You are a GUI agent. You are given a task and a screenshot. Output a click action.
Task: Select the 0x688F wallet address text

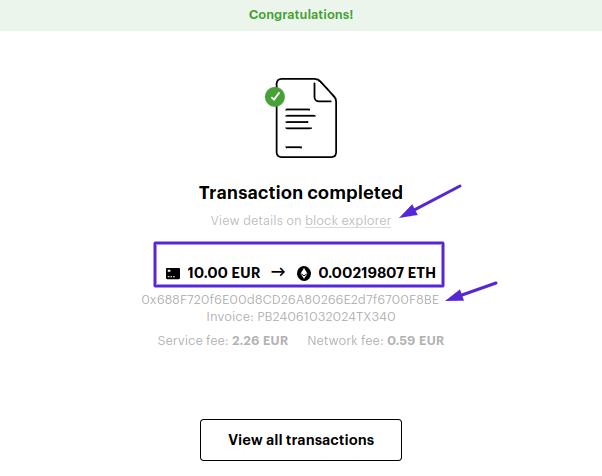point(290,299)
